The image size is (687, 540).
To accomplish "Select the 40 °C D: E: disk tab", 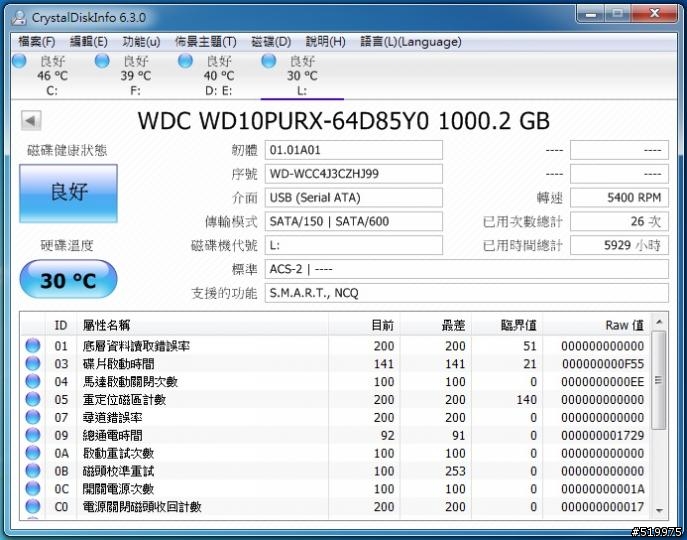I will point(219,75).
